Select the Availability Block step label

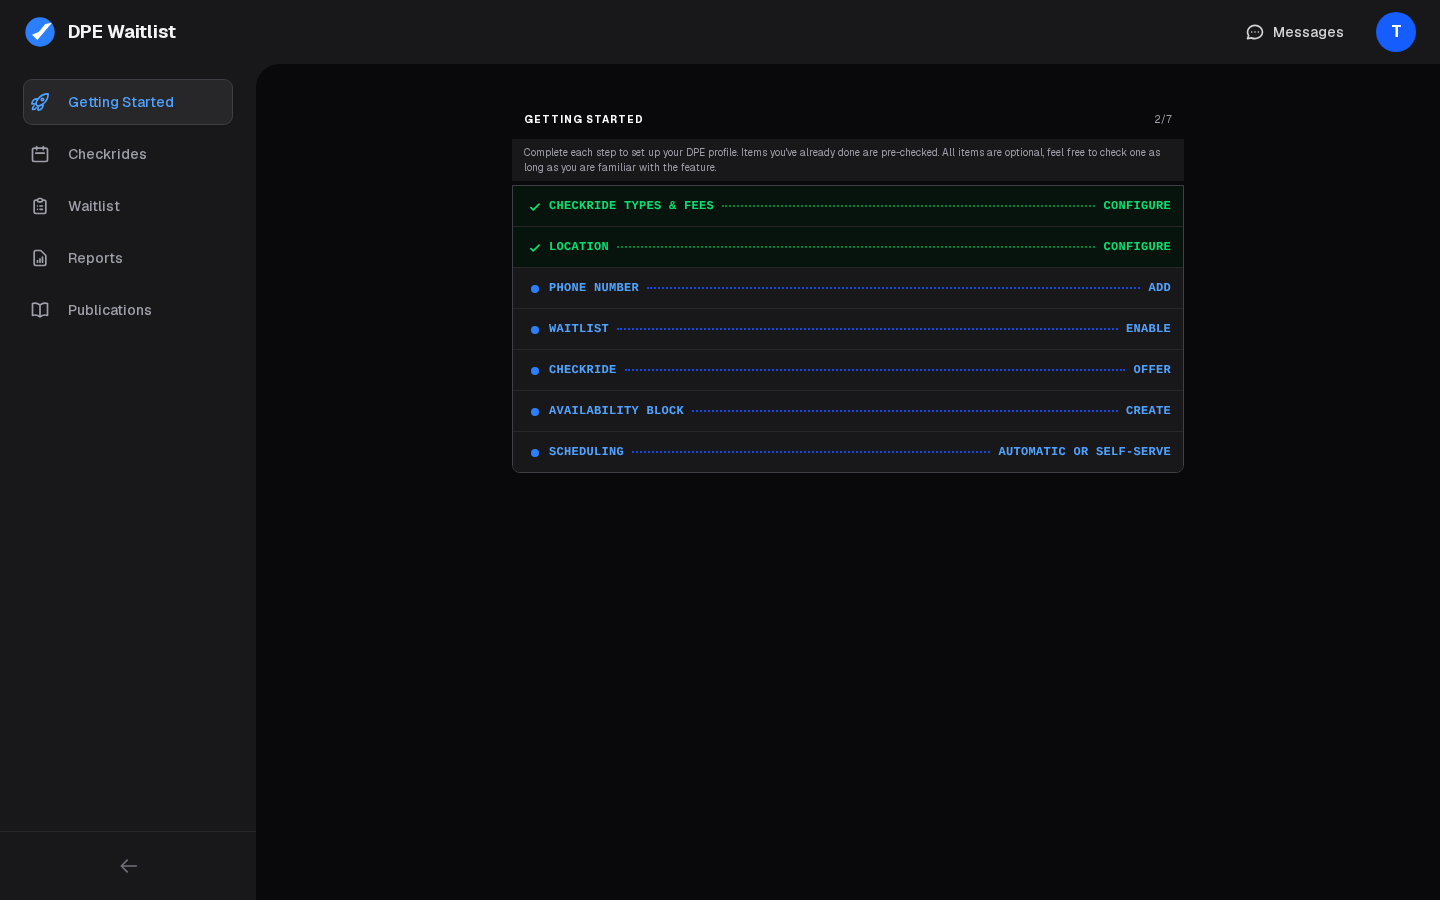(x=616, y=411)
